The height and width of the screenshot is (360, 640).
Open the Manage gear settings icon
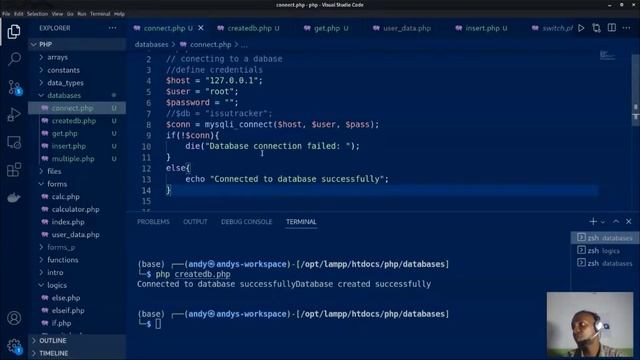click(x=14, y=346)
